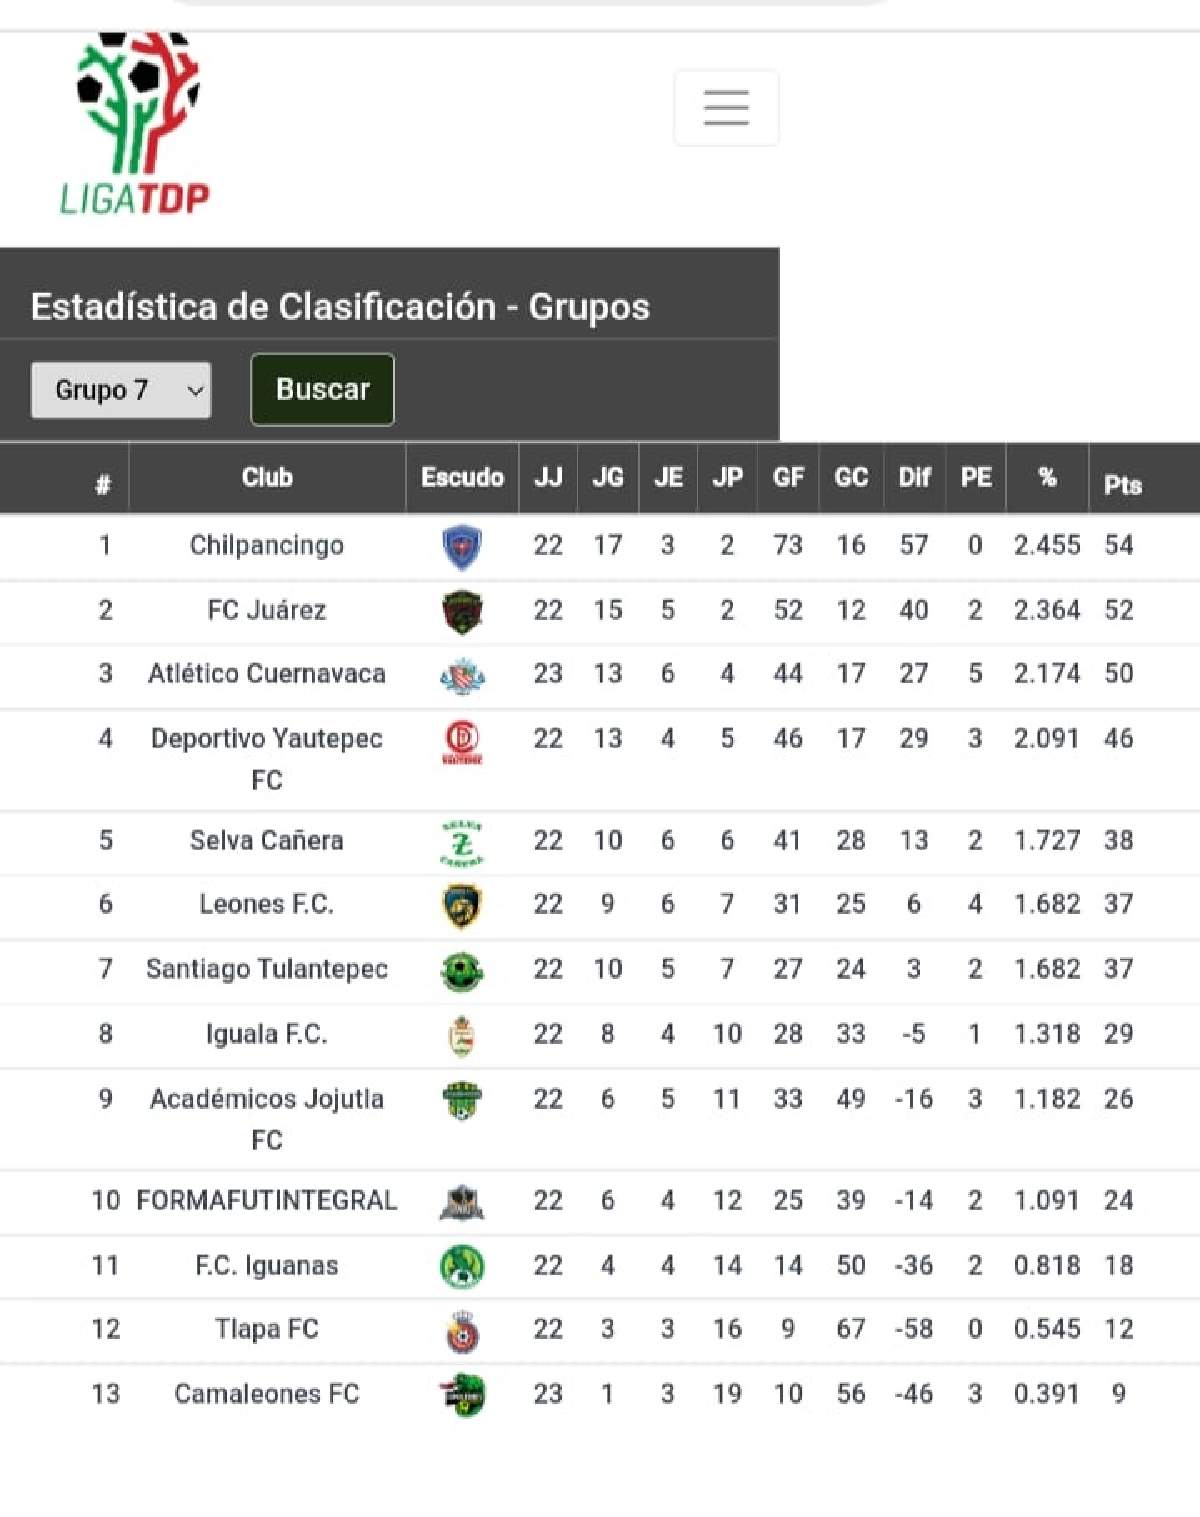Image resolution: width=1200 pixels, height=1517 pixels.
Task: Click the Atlético Cuernavaca shield icon
Action: coord(462,677)
